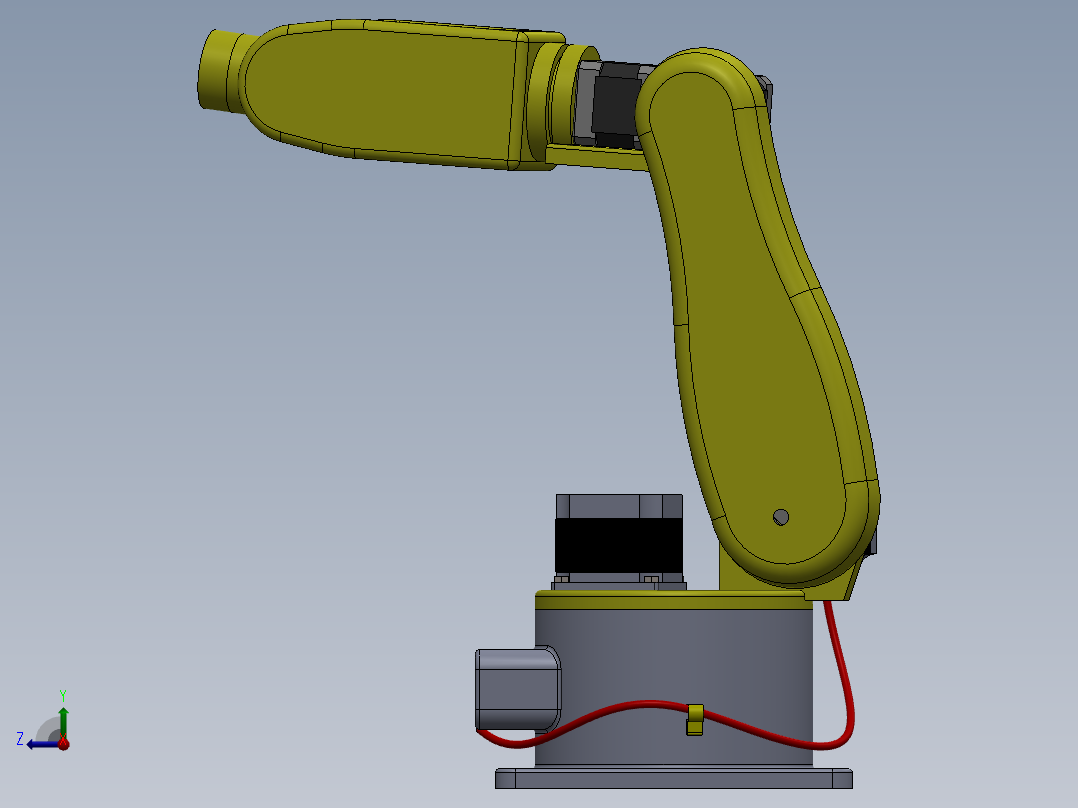Click the Z label on the orientation triad
The image size is (1078, 808).
(x=21, y=738)
